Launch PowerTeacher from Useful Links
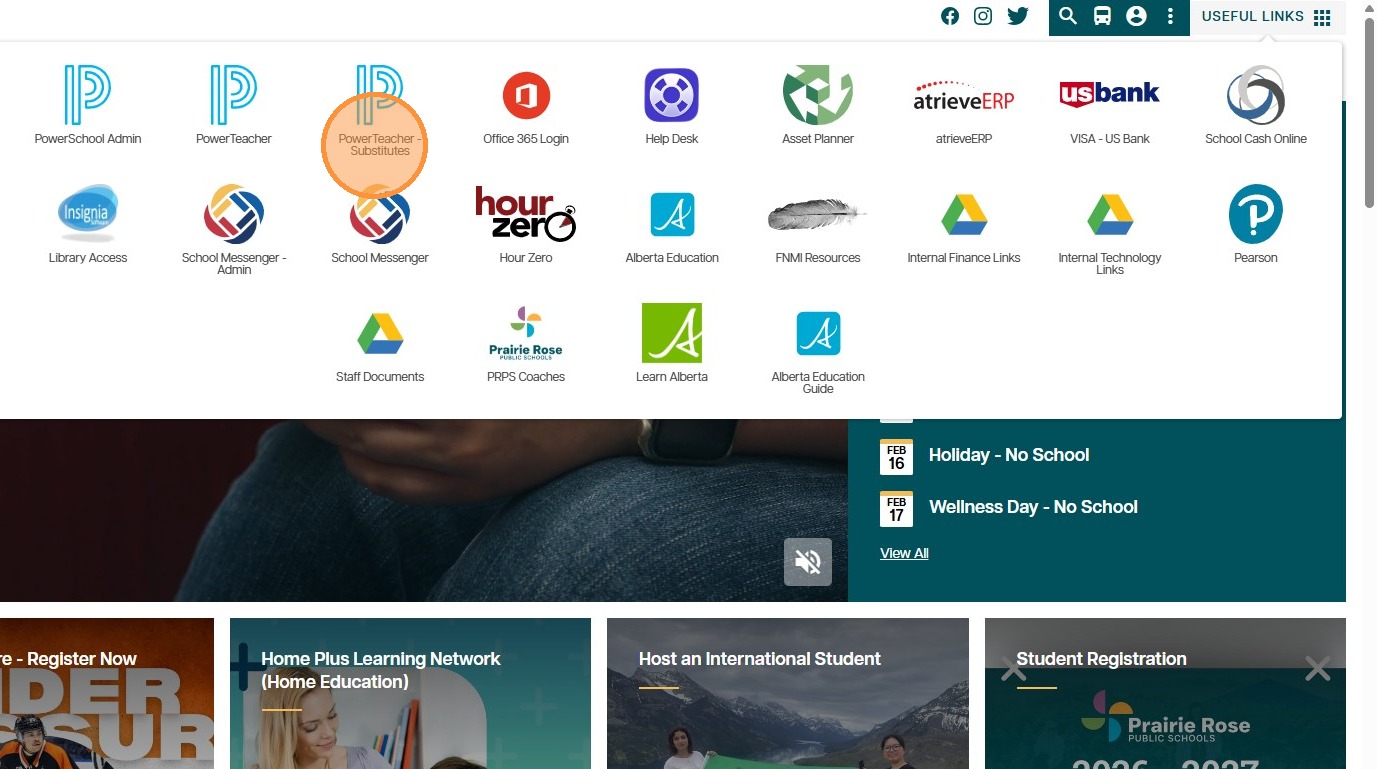Viewport: 1377px width, 769px height. (234, 105)
